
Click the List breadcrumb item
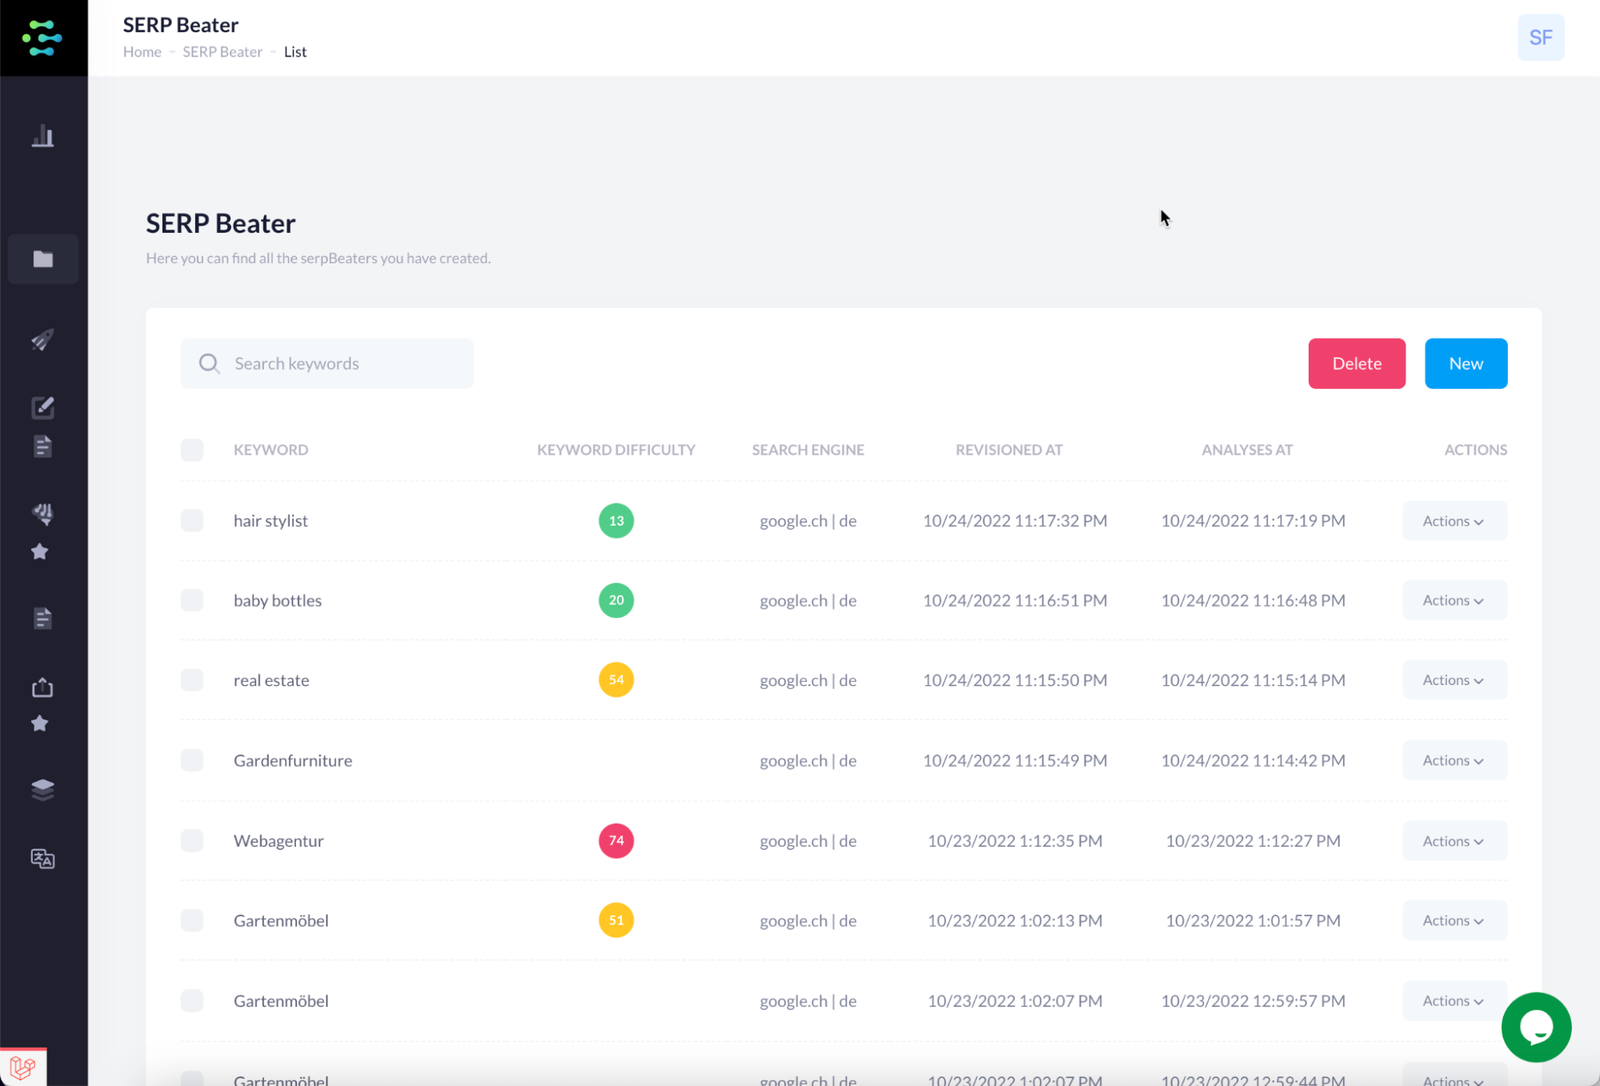[x=295, y=52]
